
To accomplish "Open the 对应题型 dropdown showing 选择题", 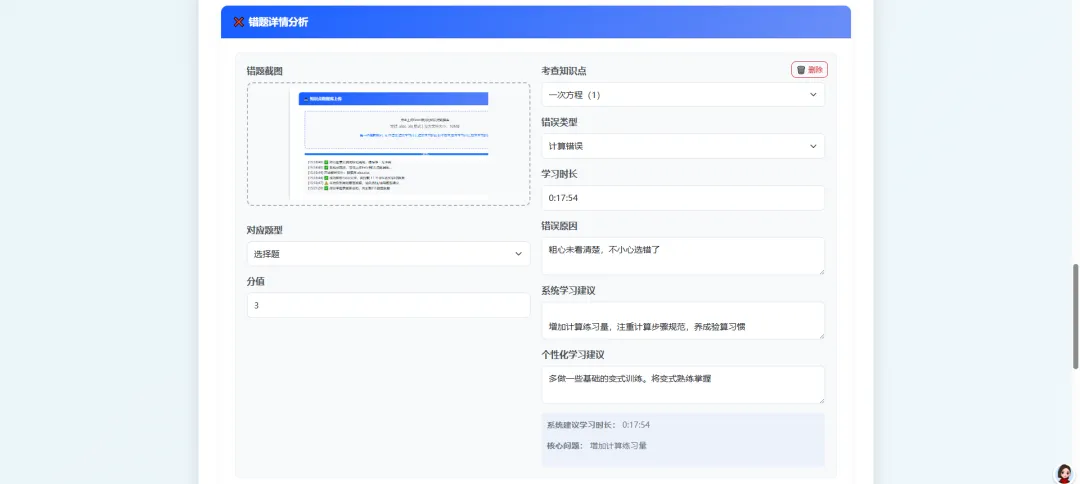I will click(x=388, y=254).
